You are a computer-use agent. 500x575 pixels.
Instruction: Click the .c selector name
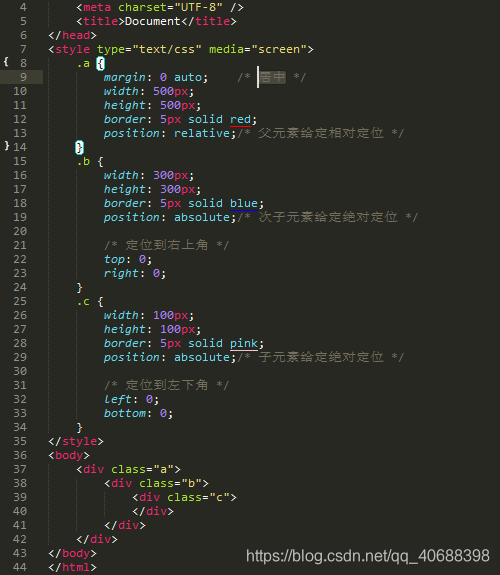tap(83, 301)
